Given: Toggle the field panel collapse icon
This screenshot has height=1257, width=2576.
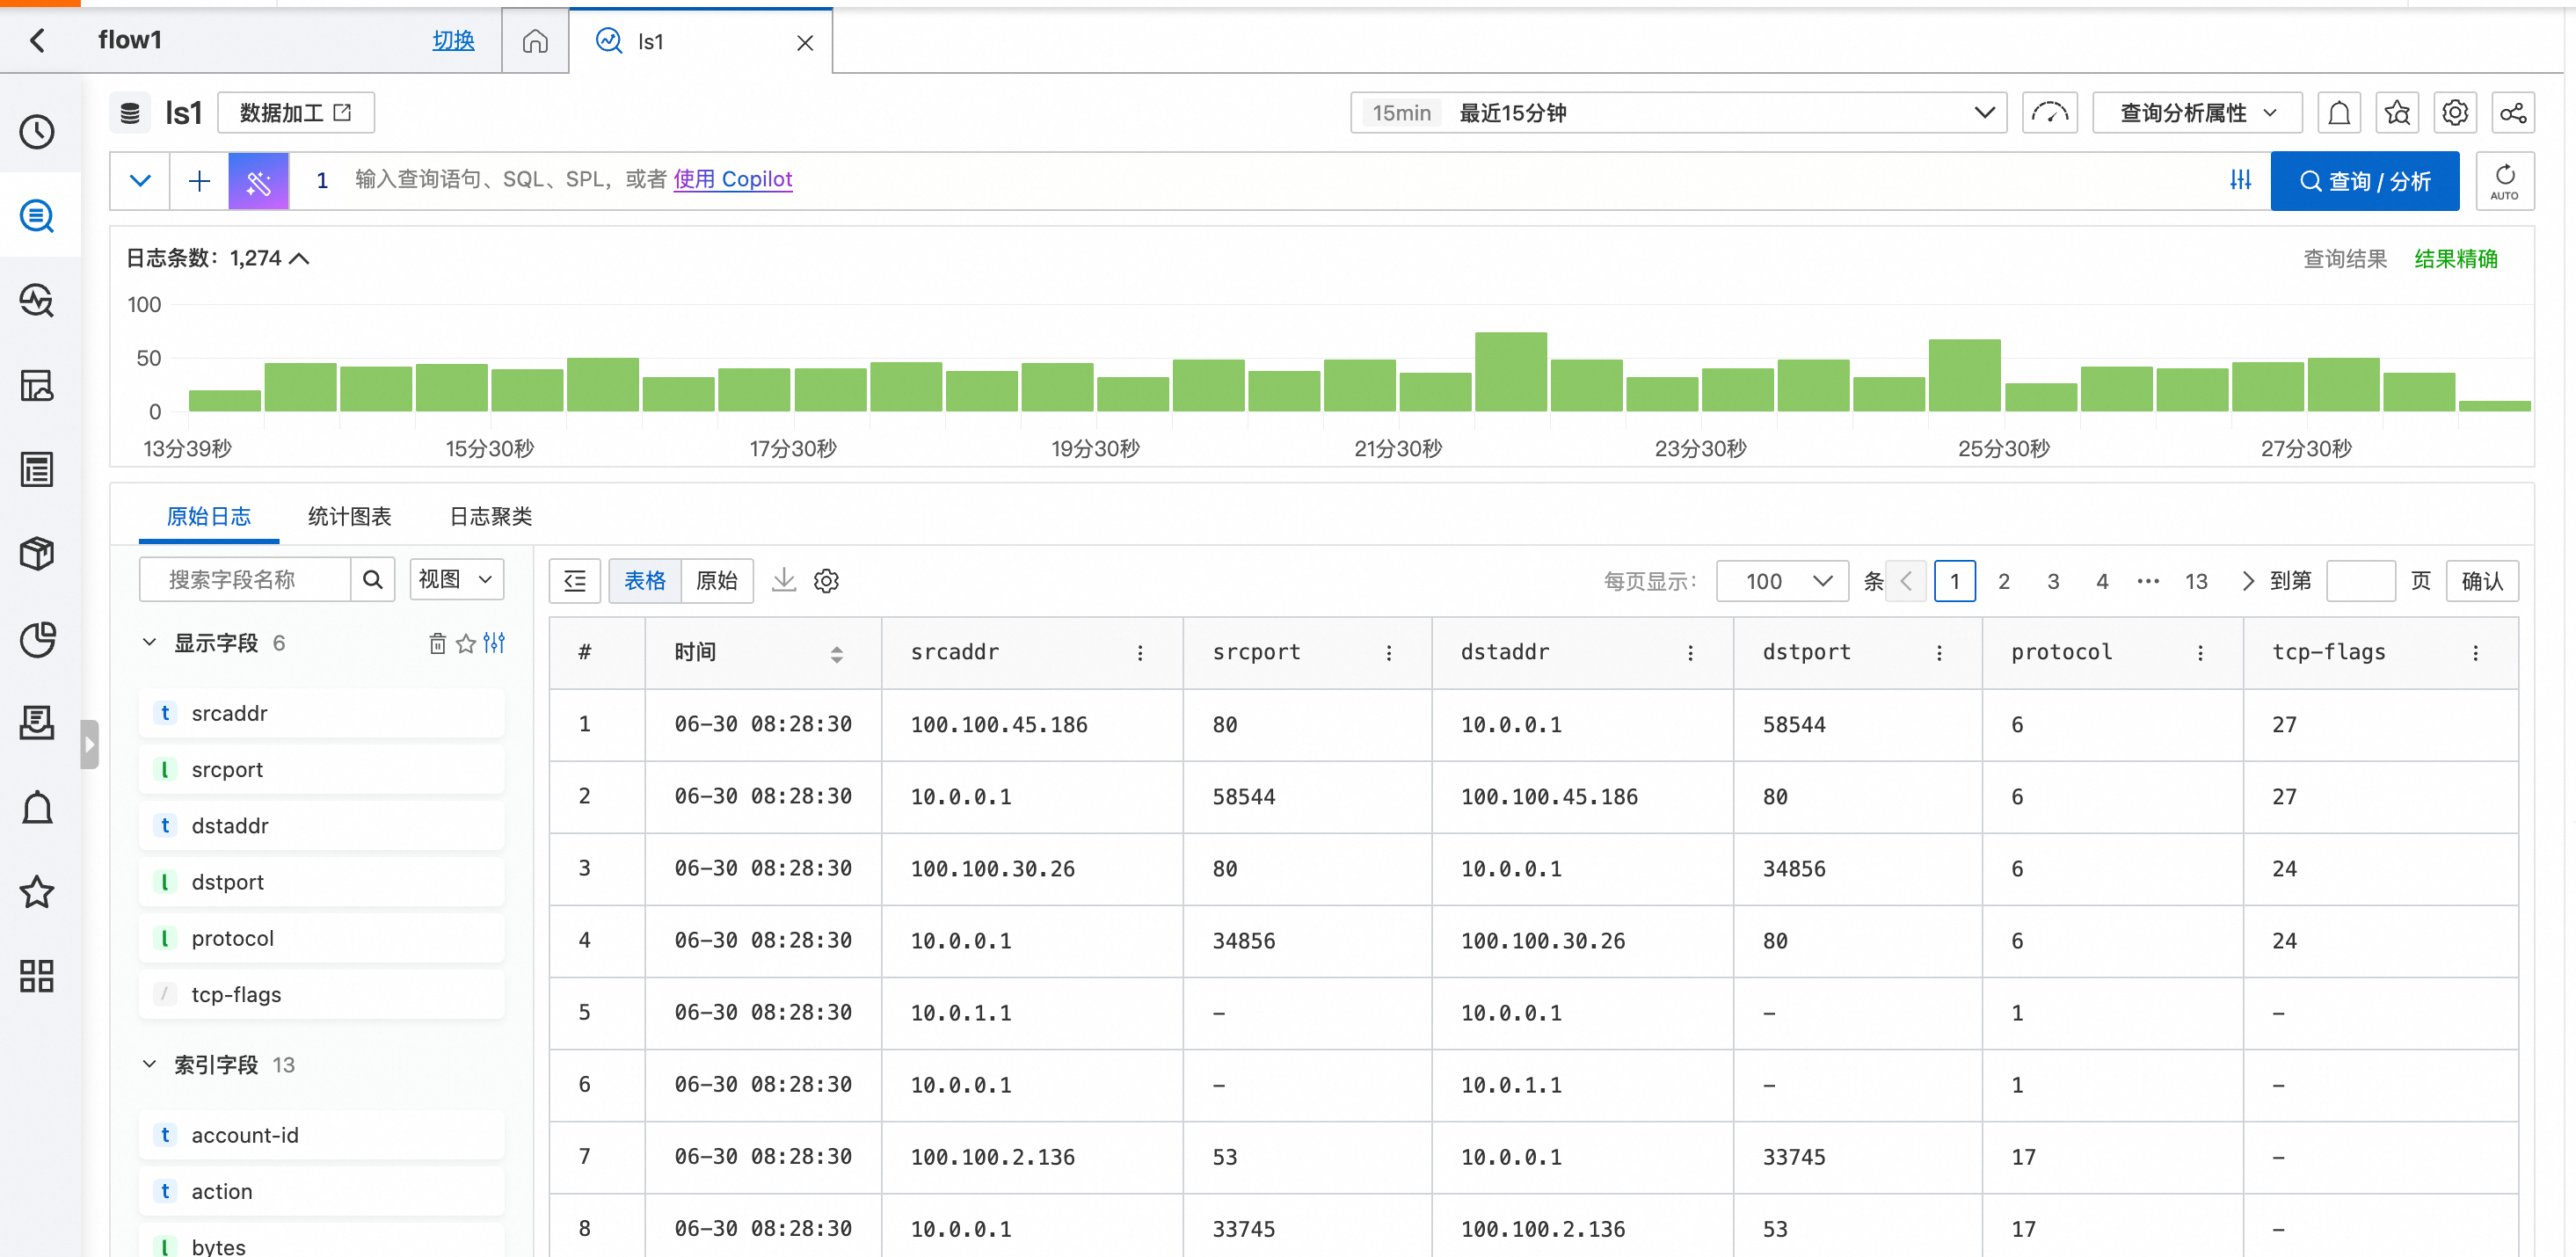Looking at the screenshot, I should pos(575,581).
